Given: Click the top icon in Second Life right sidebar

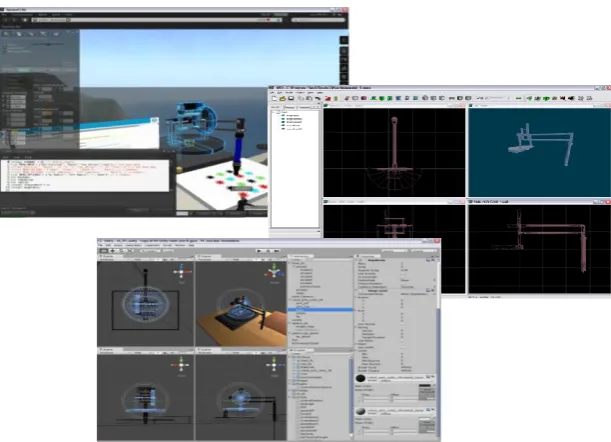Looking at the screenshot, I should (344, 40).
